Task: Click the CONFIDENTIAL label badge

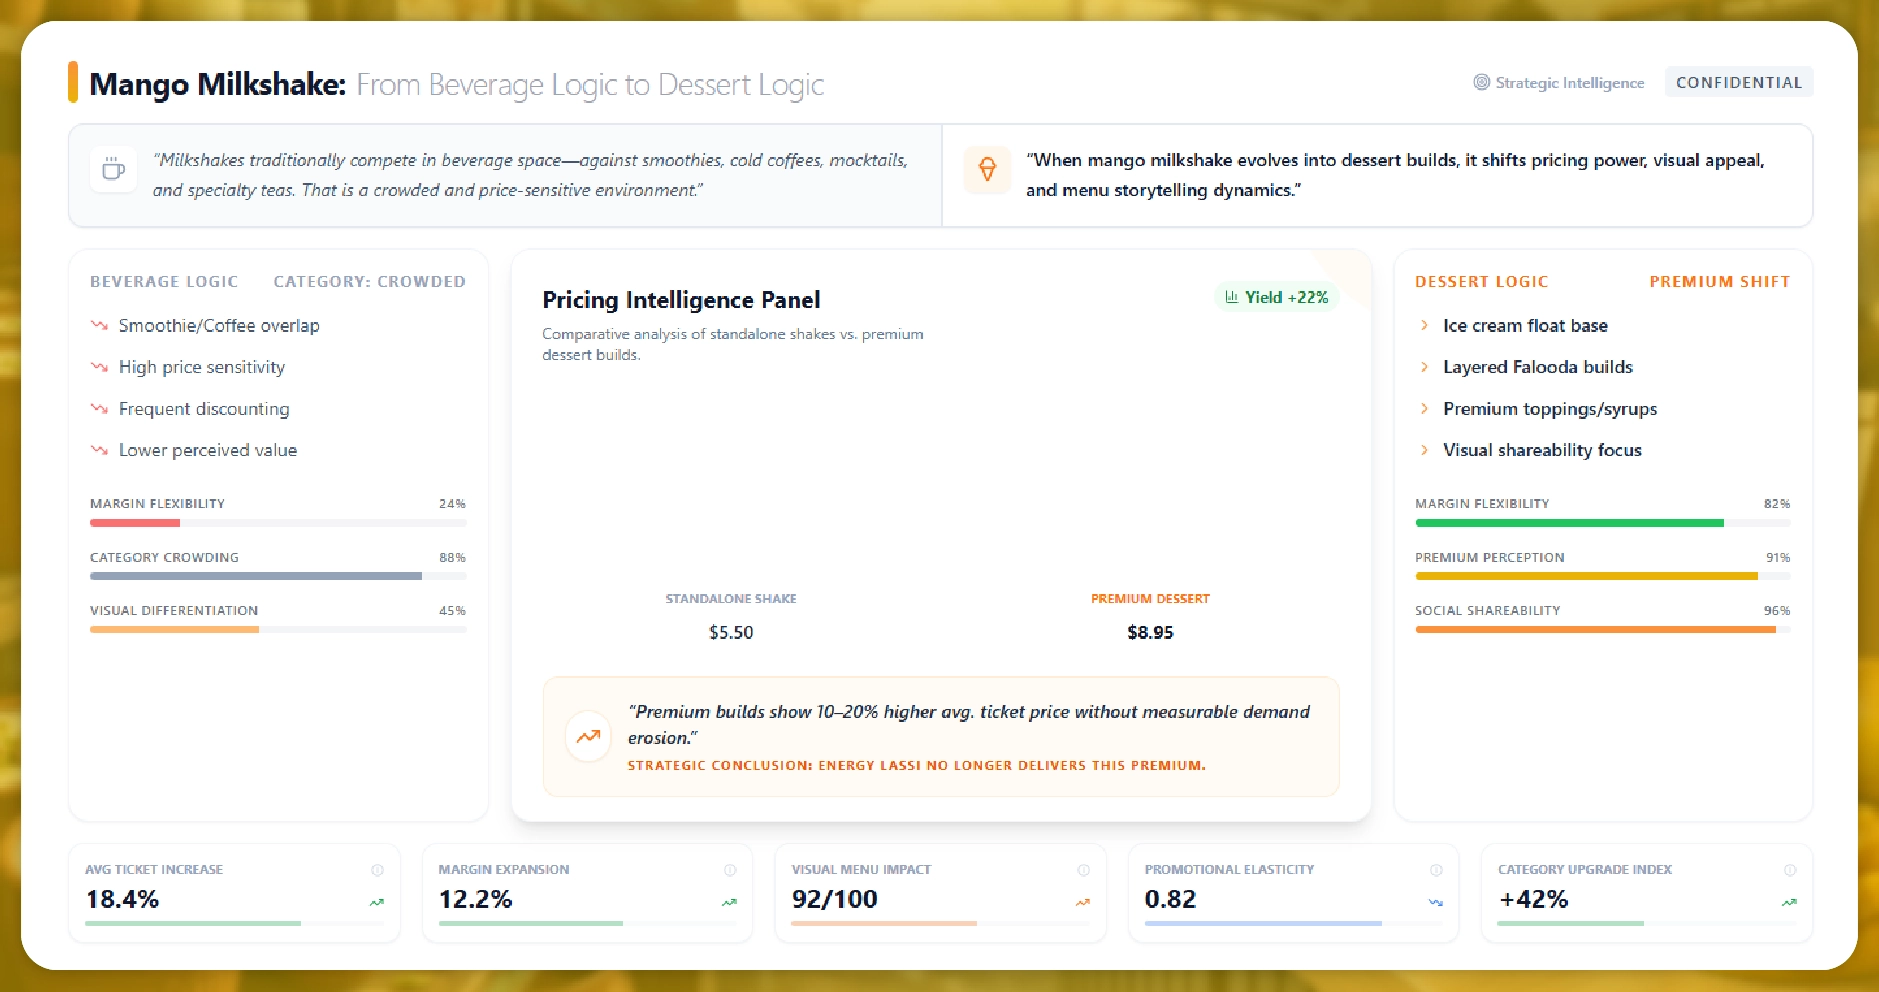Action: pos(1738,82)
